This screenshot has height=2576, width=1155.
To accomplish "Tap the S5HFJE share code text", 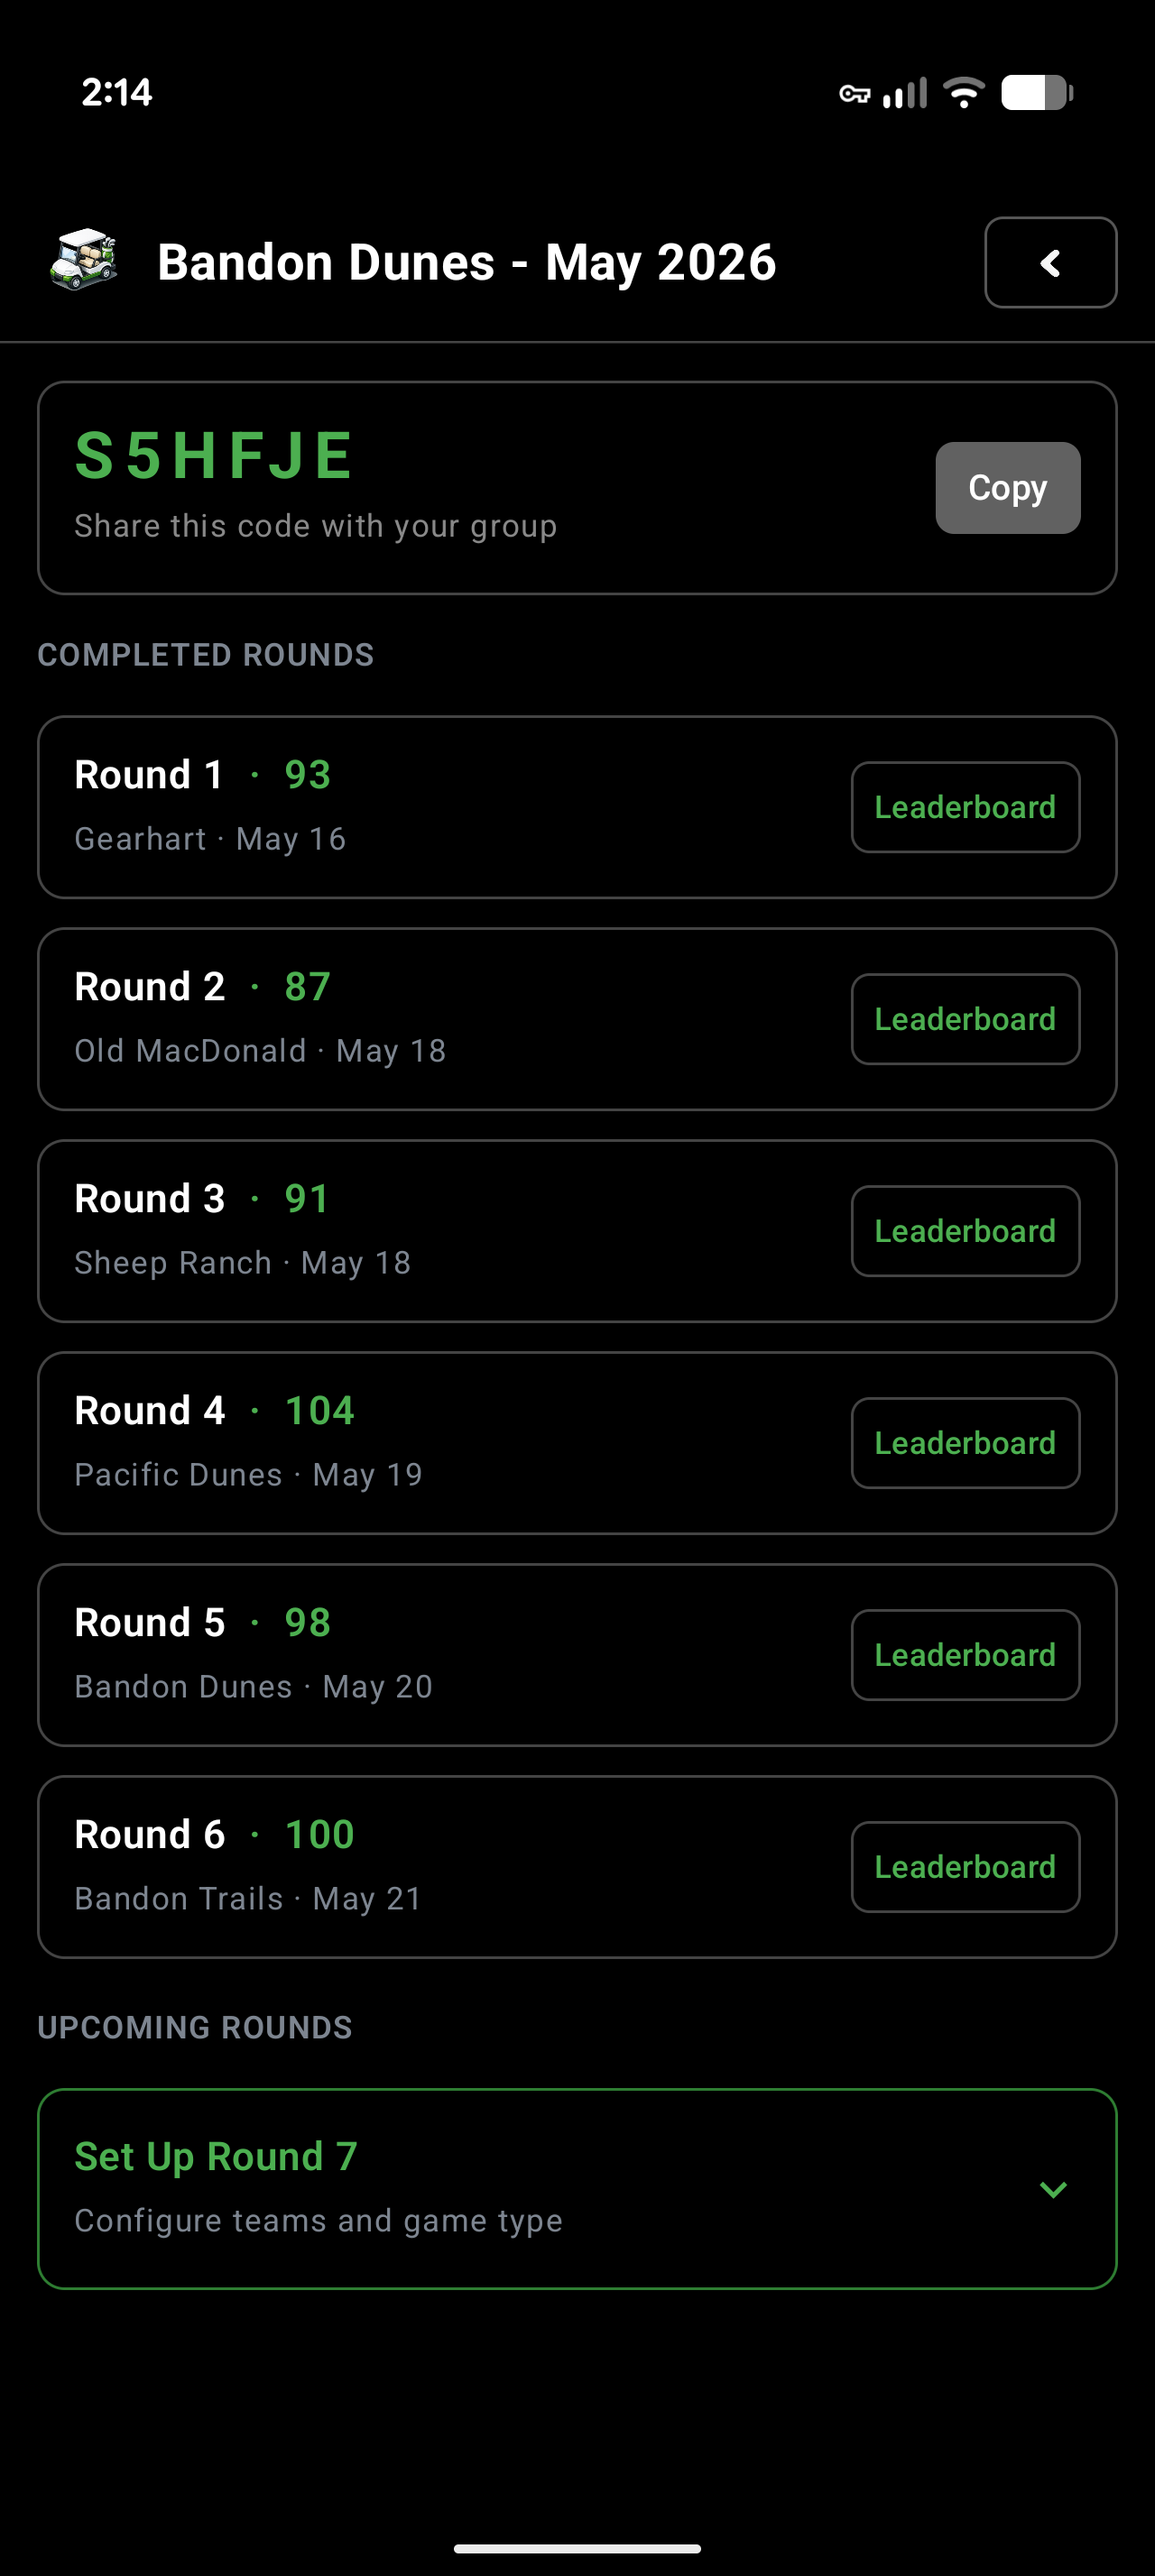I will (213, 455).
